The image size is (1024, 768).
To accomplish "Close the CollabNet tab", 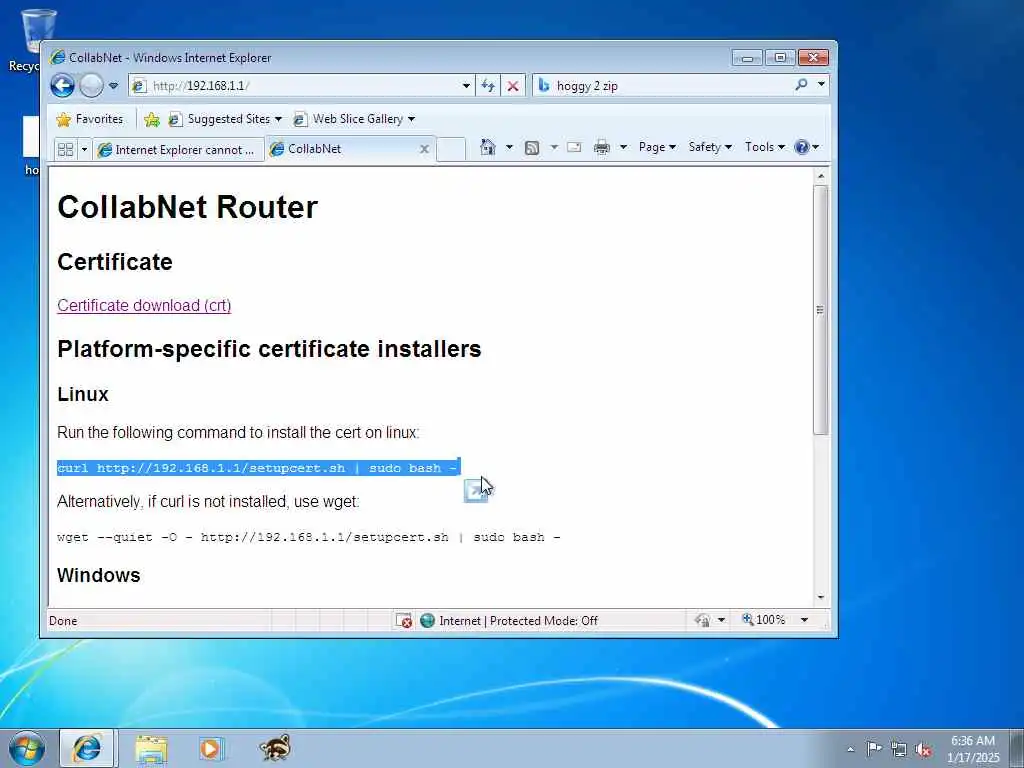I will (x=424, y=149).
